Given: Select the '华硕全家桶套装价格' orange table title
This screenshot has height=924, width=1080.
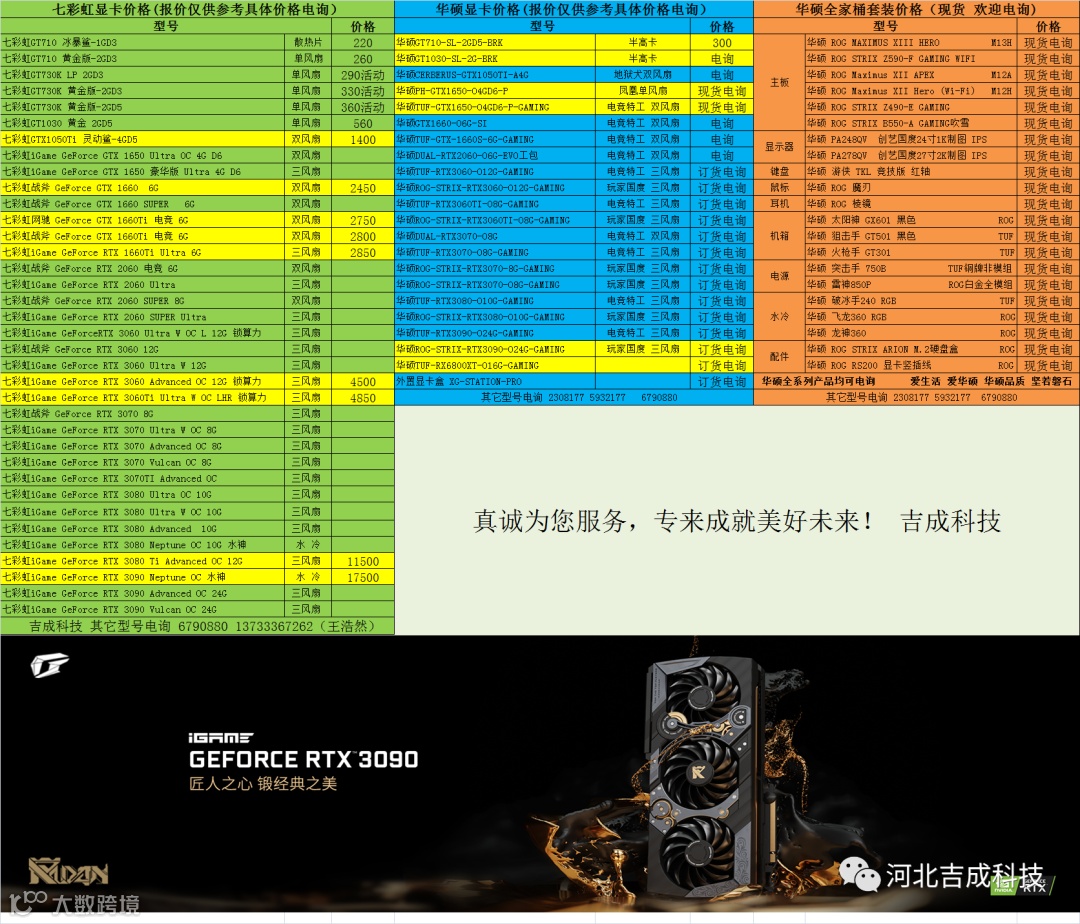Looking at the screenshot, I should [x=917, y=9].
